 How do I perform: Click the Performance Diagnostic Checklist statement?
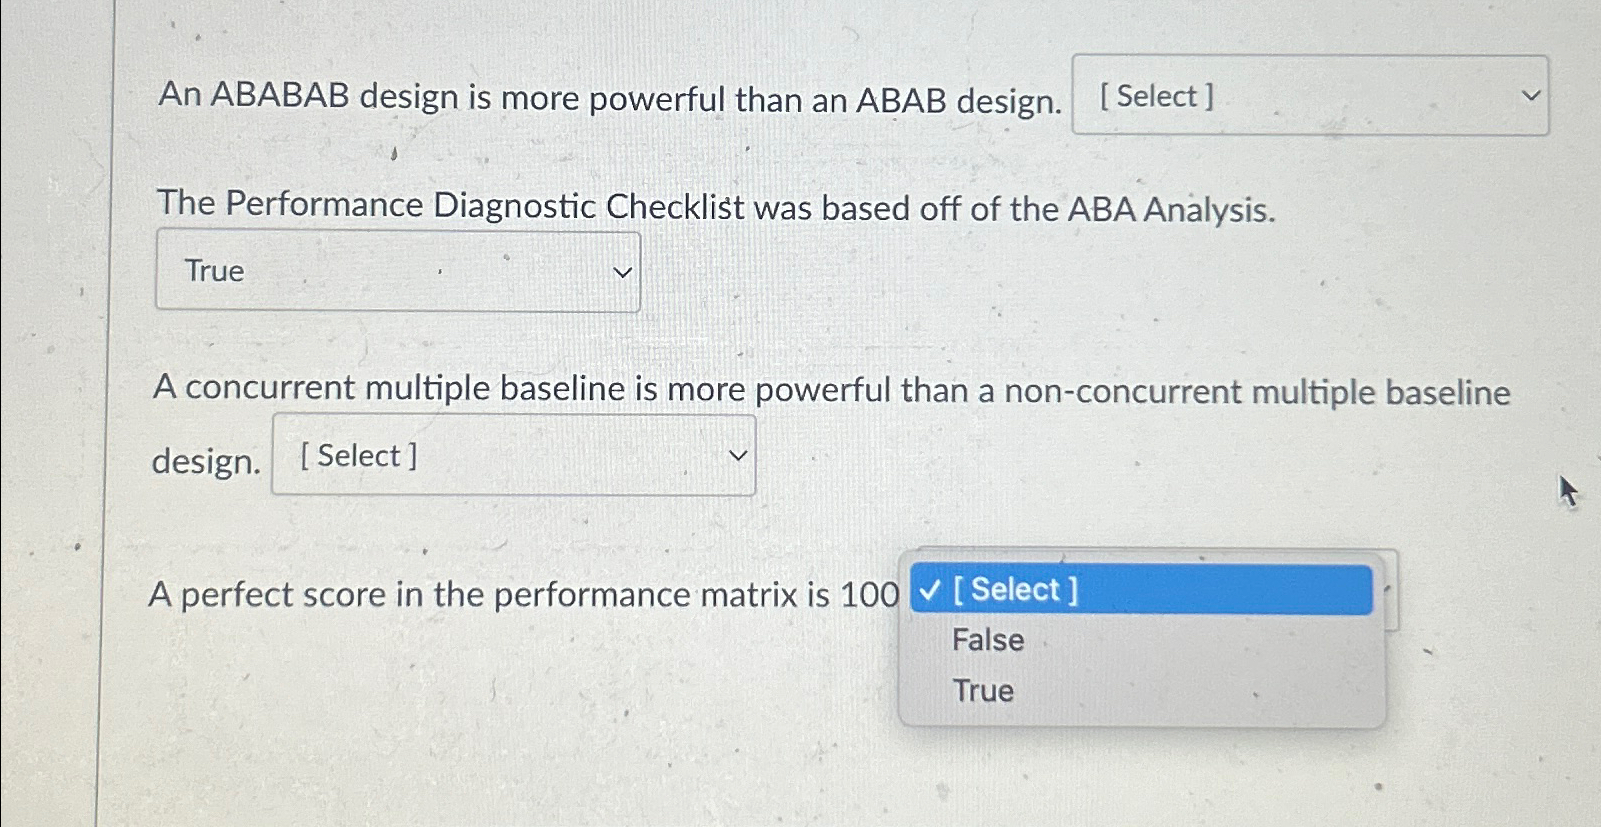point(715,206)
